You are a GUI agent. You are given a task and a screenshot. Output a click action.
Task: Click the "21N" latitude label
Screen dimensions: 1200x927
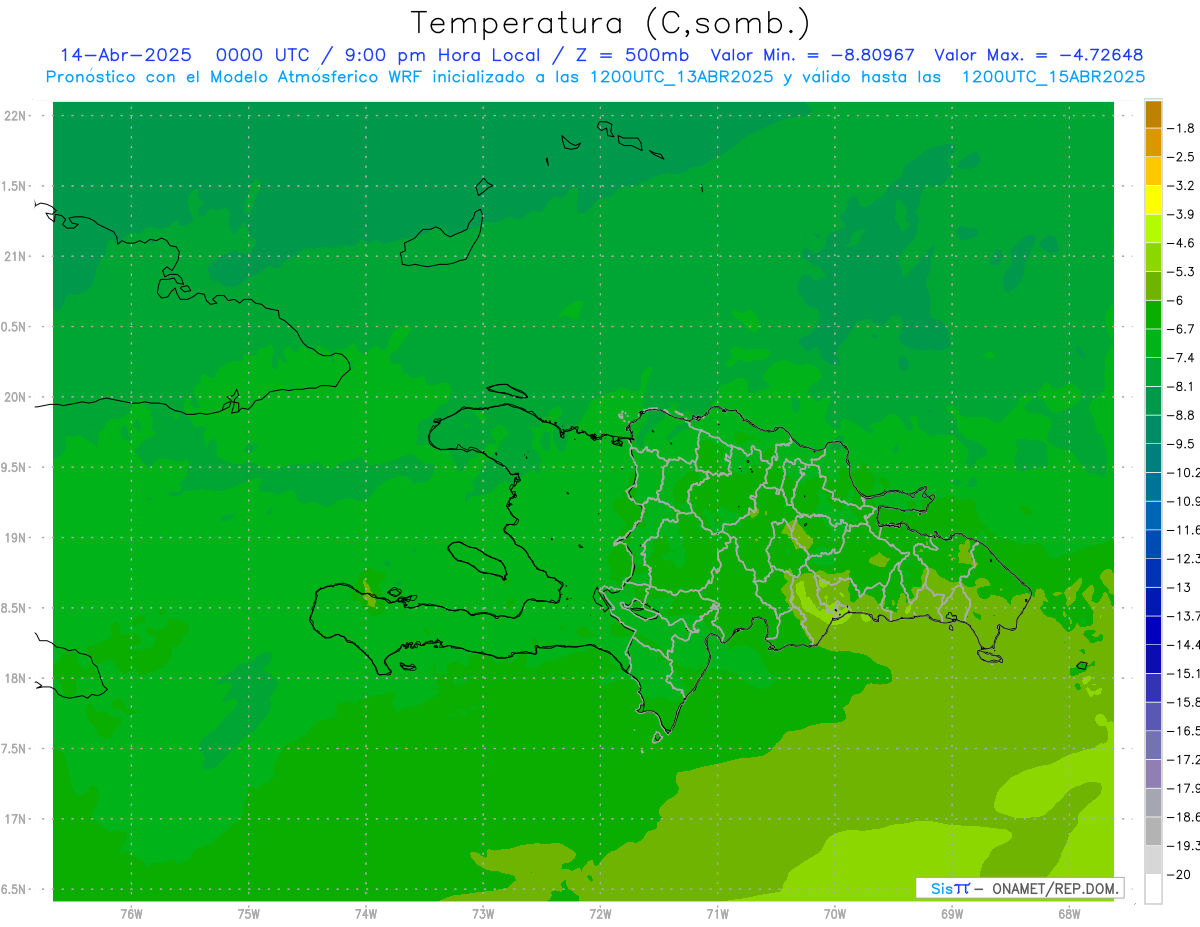tap(16, 257)
